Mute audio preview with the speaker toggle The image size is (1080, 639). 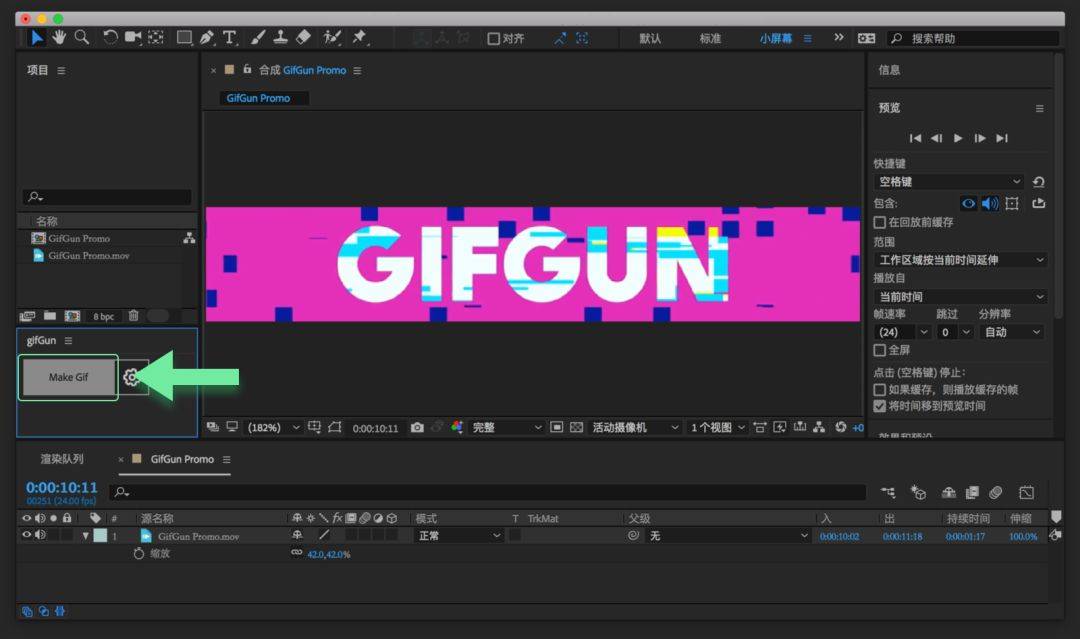[x=990, y=203]
